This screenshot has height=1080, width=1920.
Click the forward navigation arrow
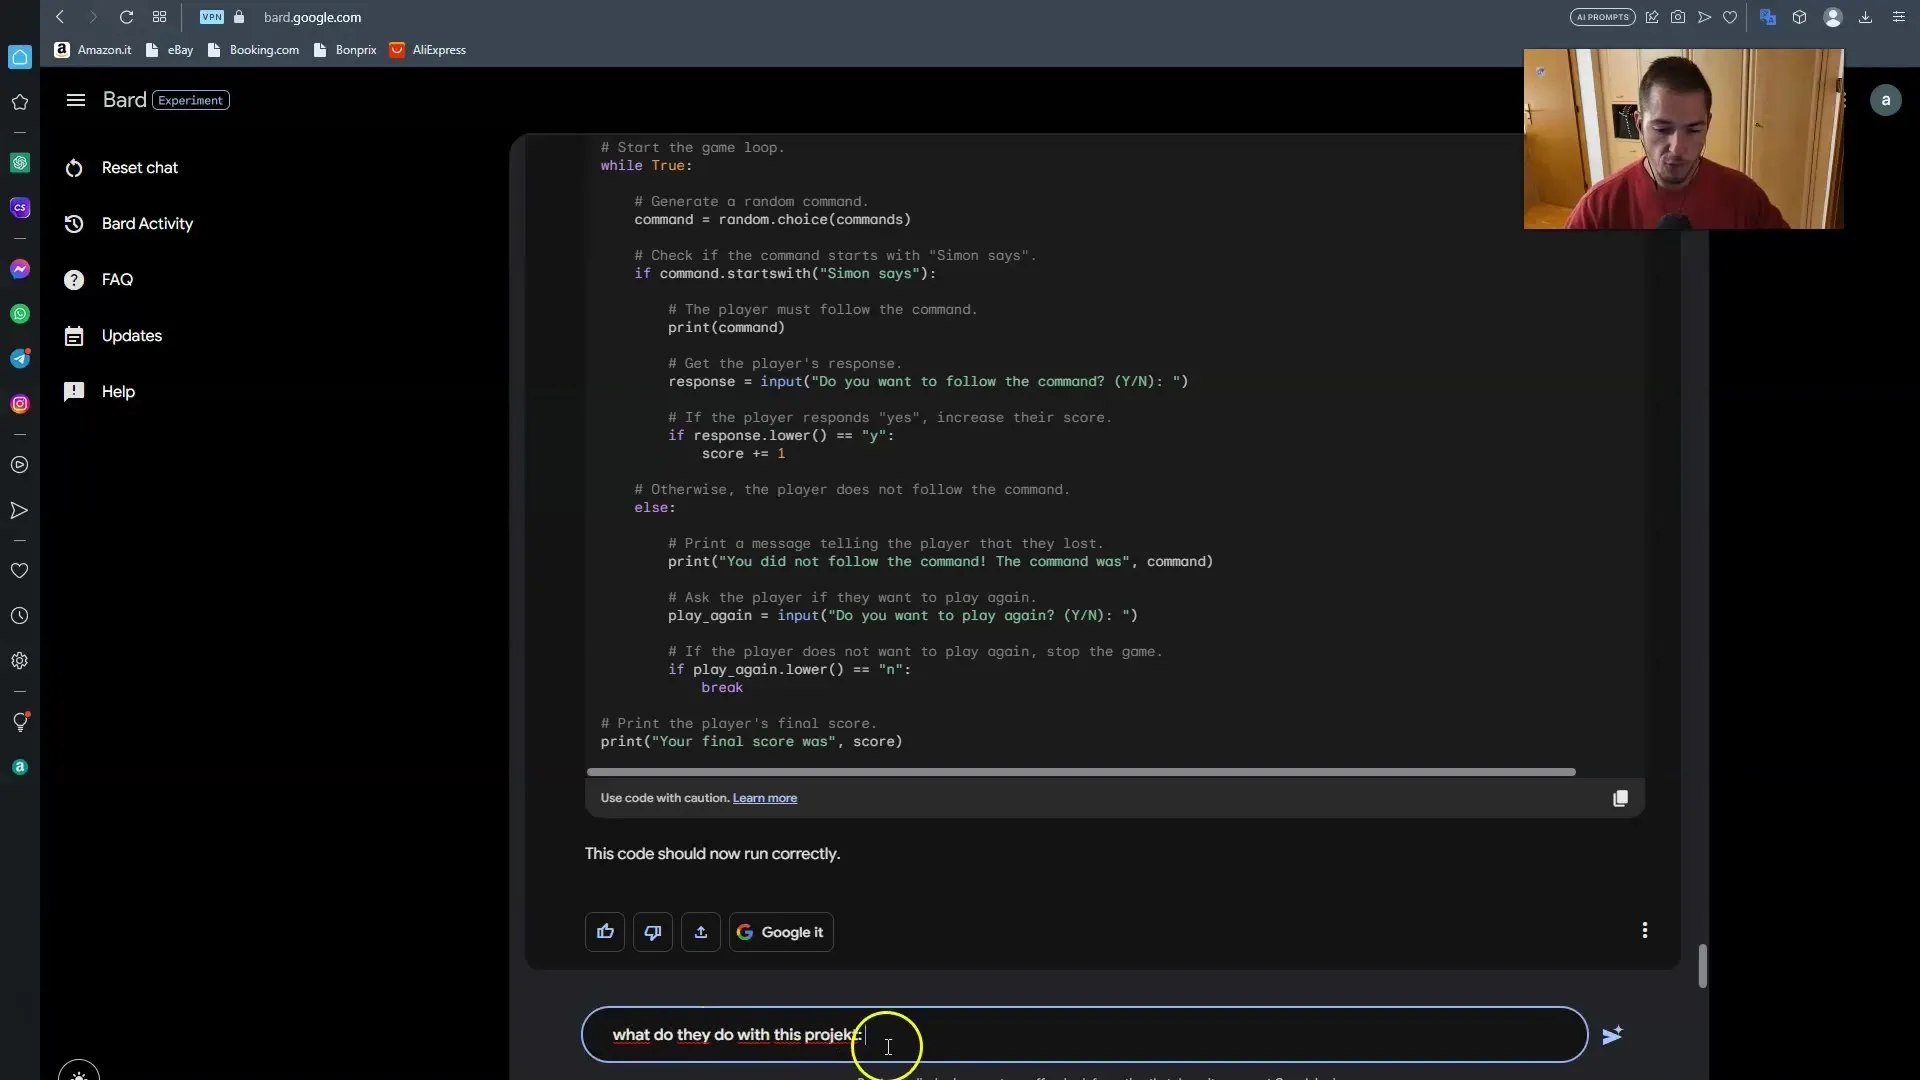click(x=91, y=16)
